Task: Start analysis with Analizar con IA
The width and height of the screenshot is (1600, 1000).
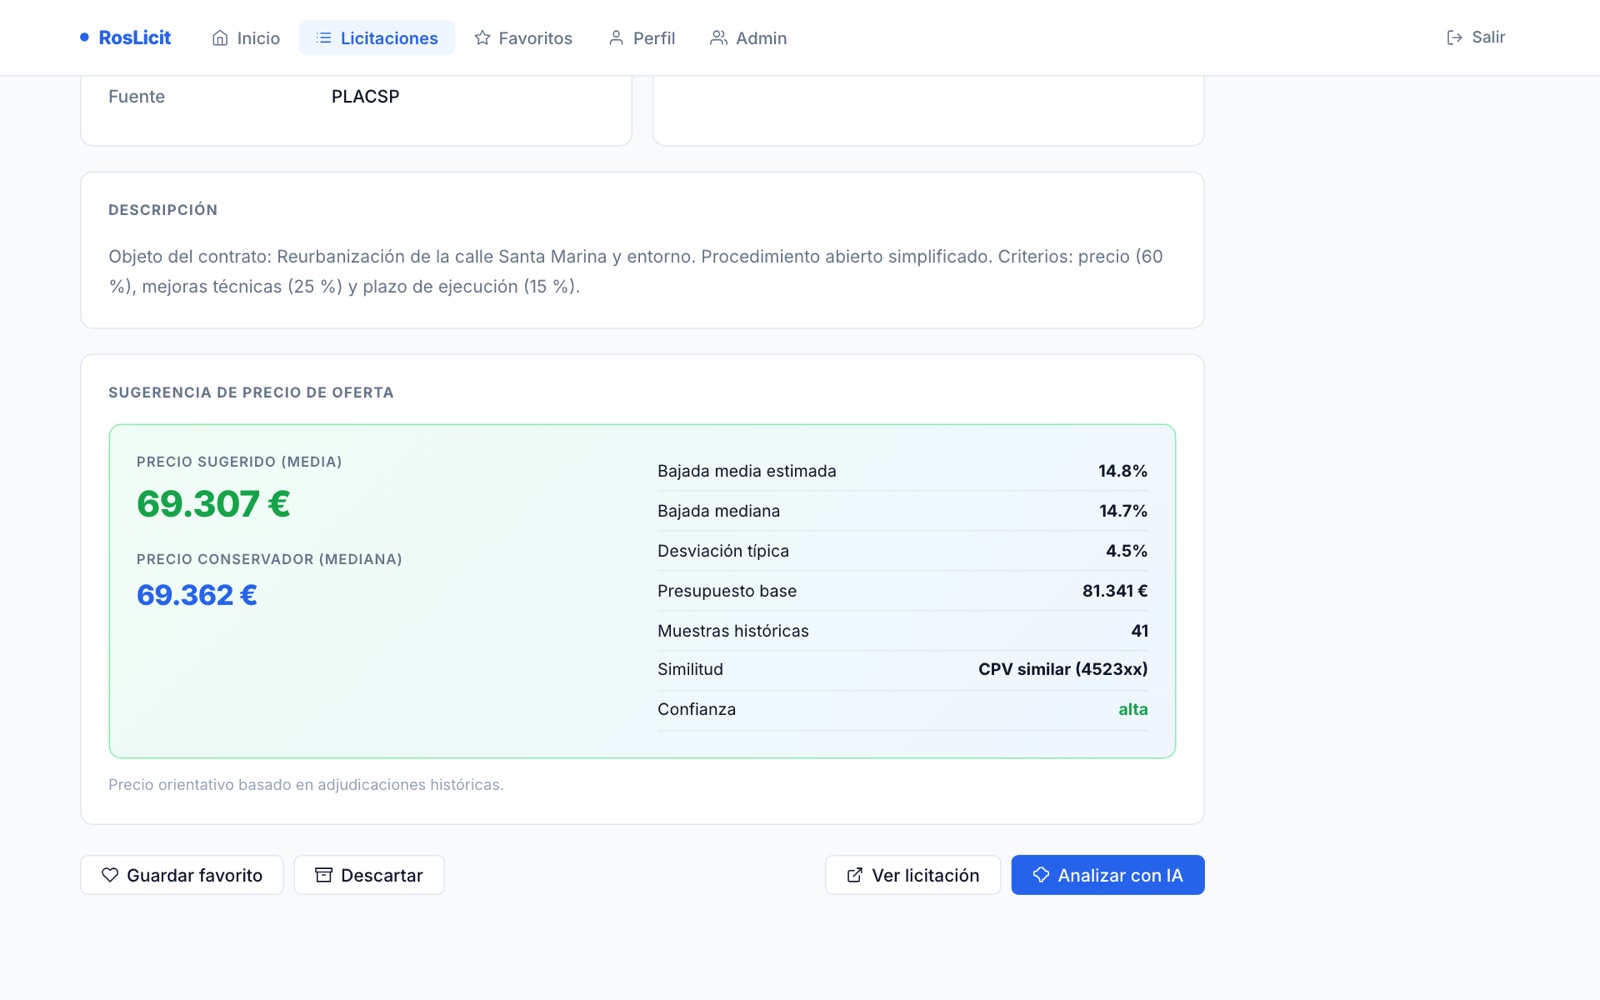Action: (1108, 875)
